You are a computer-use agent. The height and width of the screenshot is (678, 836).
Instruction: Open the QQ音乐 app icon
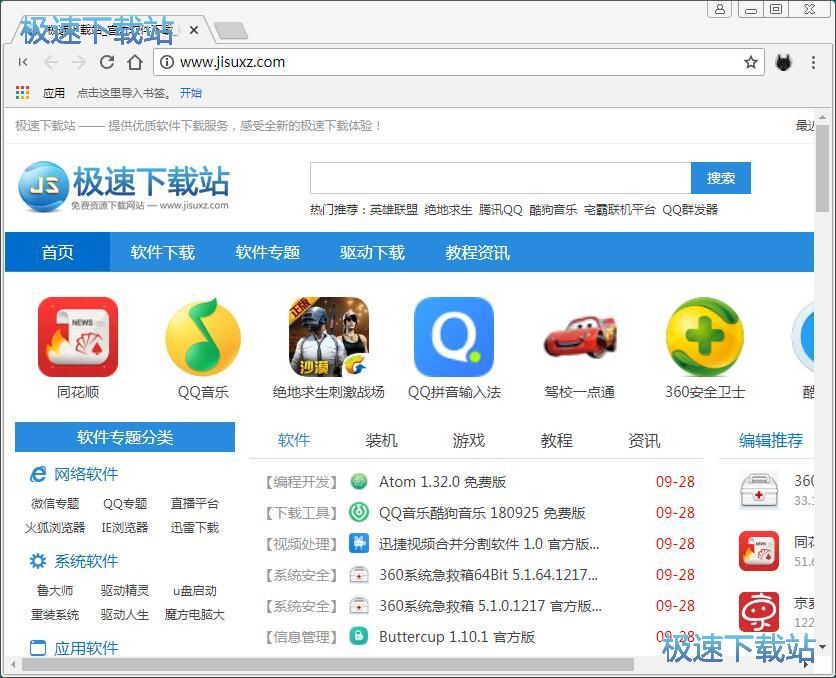(x=203, y=337)
